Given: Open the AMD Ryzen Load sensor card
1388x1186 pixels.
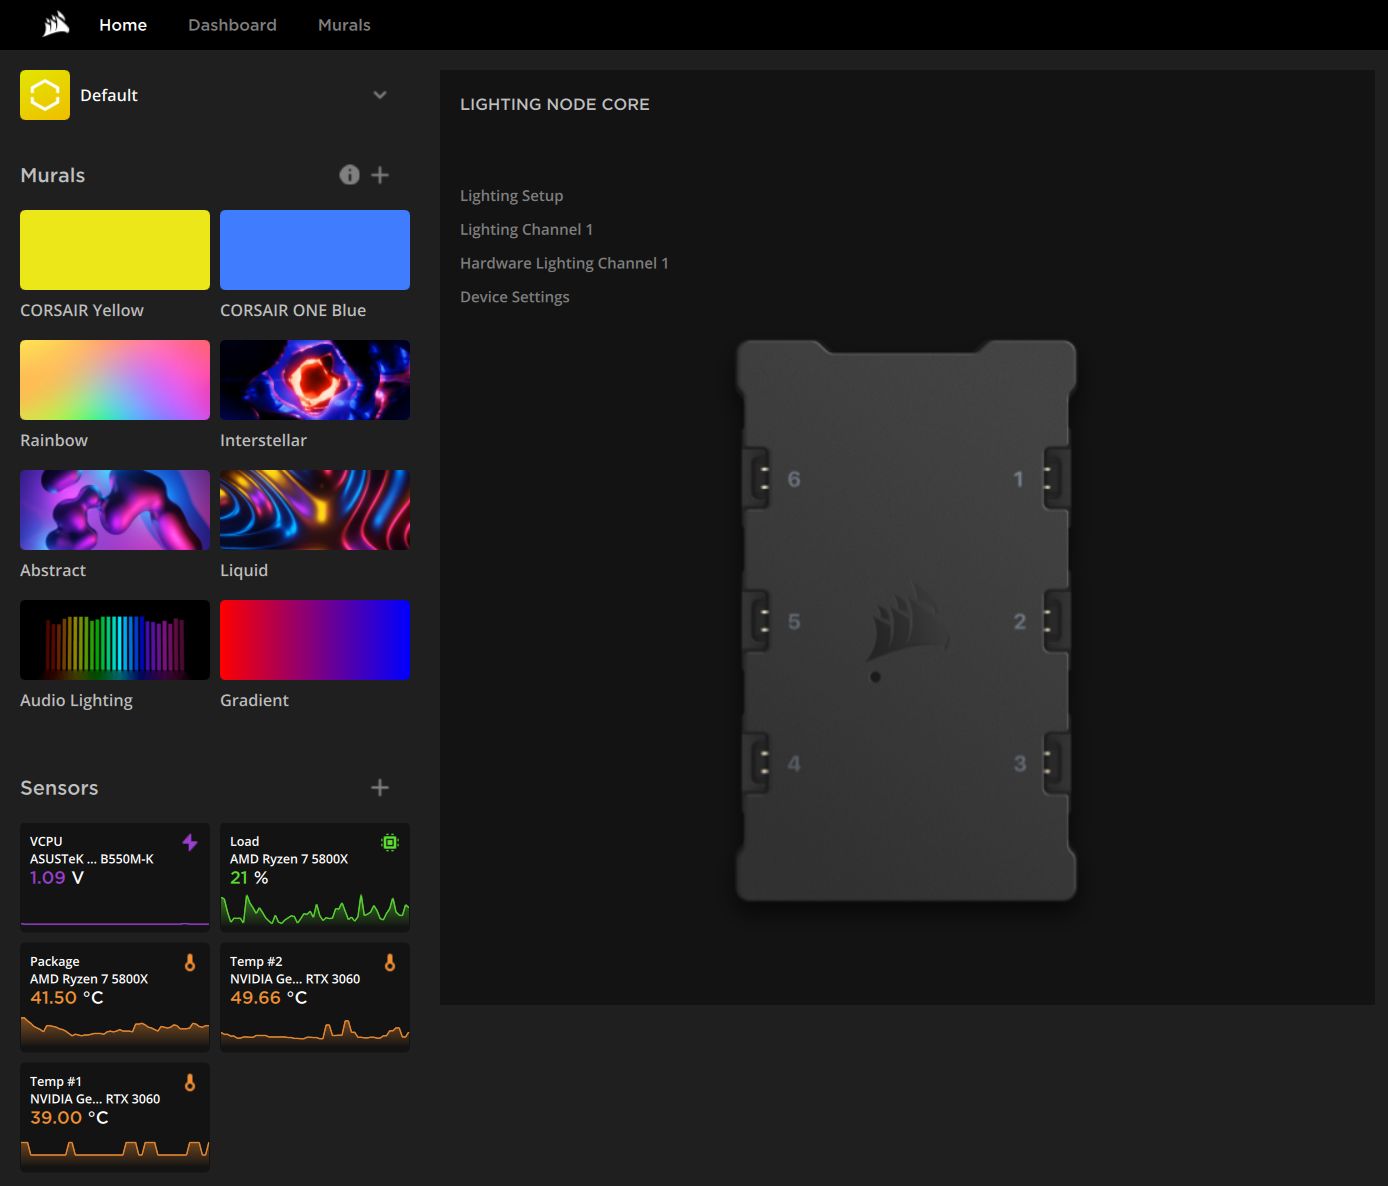Looking at the screenshot, I should point(315,877).
